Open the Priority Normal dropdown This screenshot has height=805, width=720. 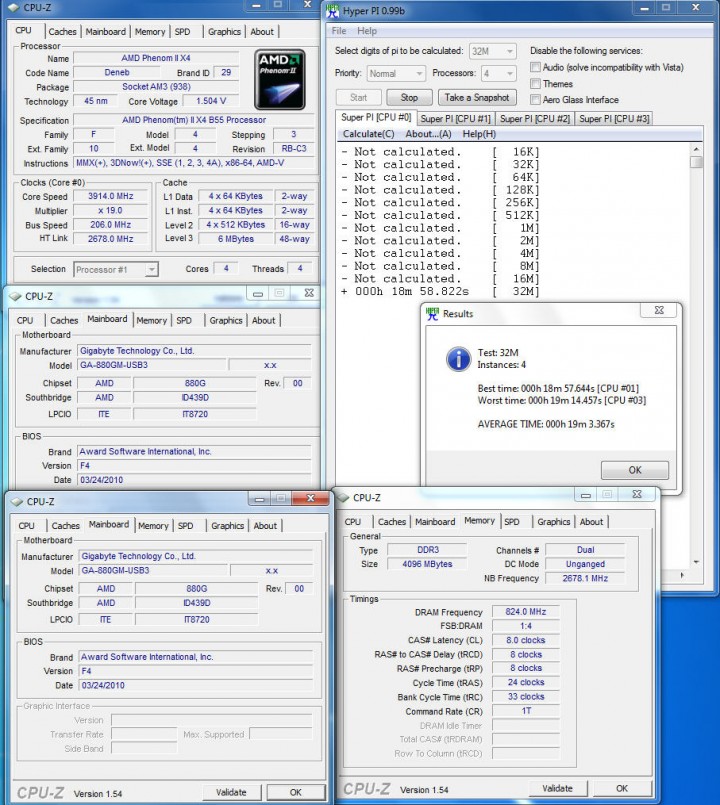click(x=396, y=73)
